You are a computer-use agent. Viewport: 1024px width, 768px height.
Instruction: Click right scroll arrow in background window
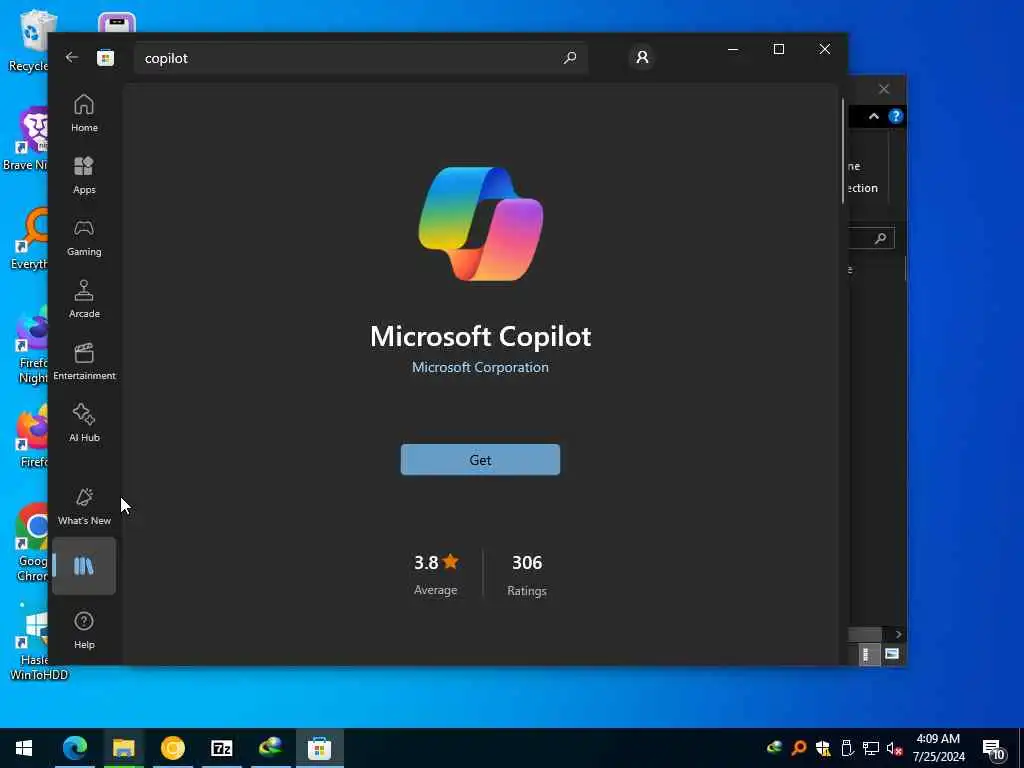click(899, 634)
